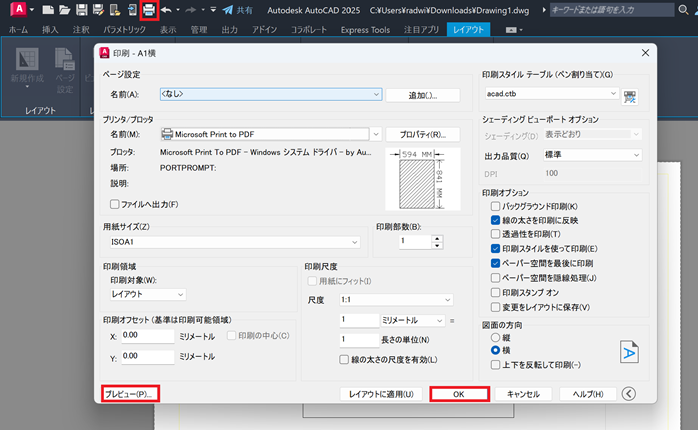Open the Express Tools ribbon tab
698x430 pixels.
click(x=365, y=30)
